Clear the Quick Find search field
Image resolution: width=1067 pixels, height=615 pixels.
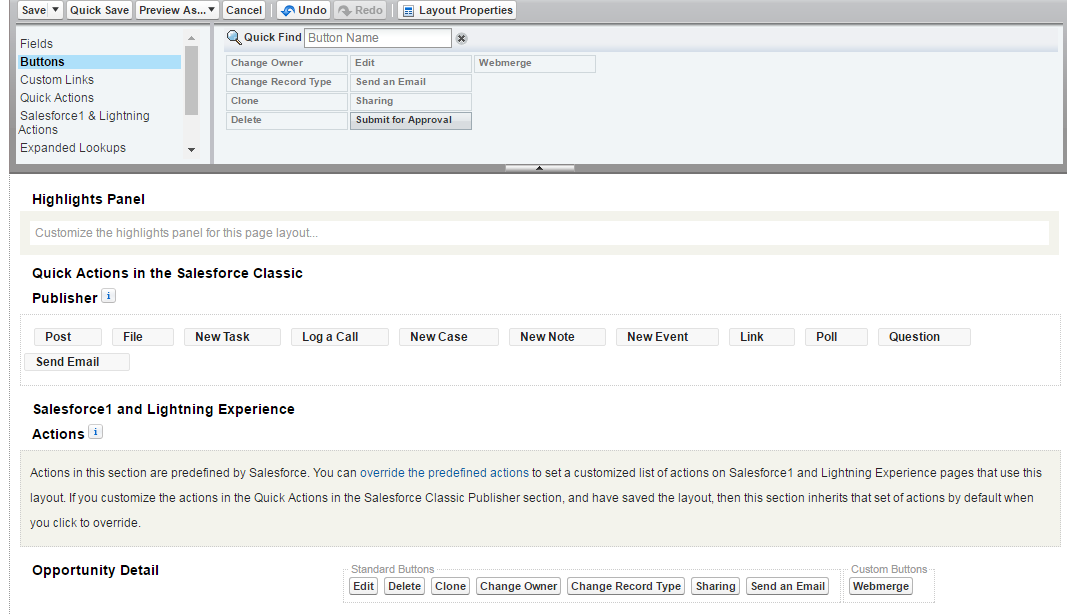coord(461,38)
